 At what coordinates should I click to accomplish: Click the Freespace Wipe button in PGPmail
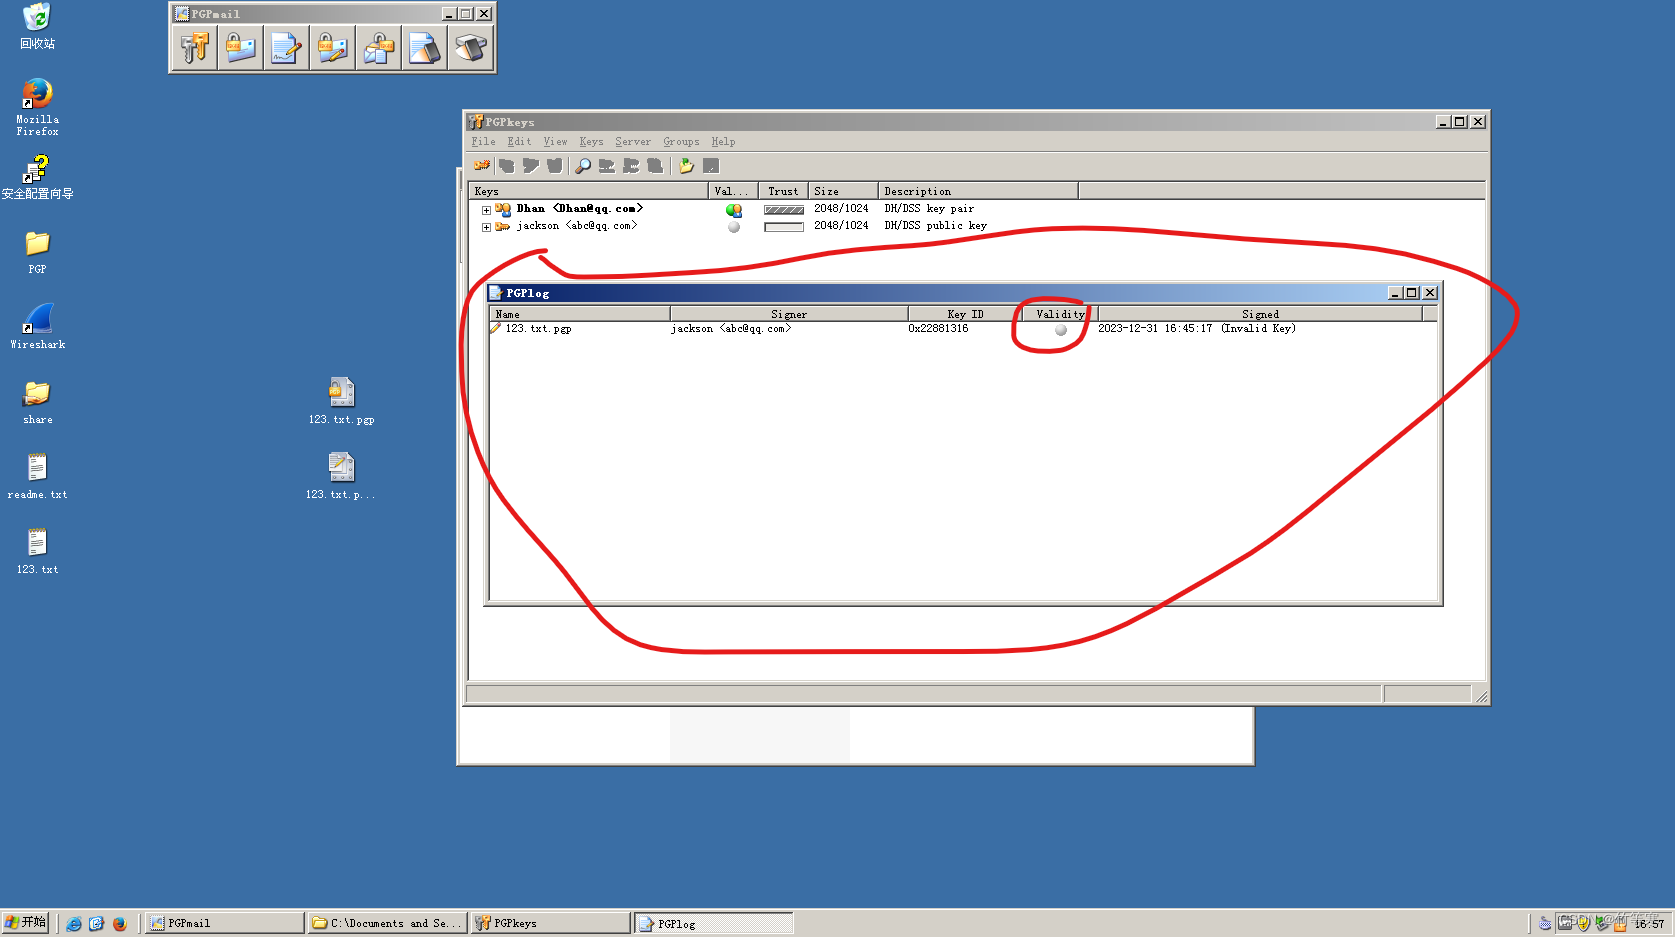coord(471,47)
